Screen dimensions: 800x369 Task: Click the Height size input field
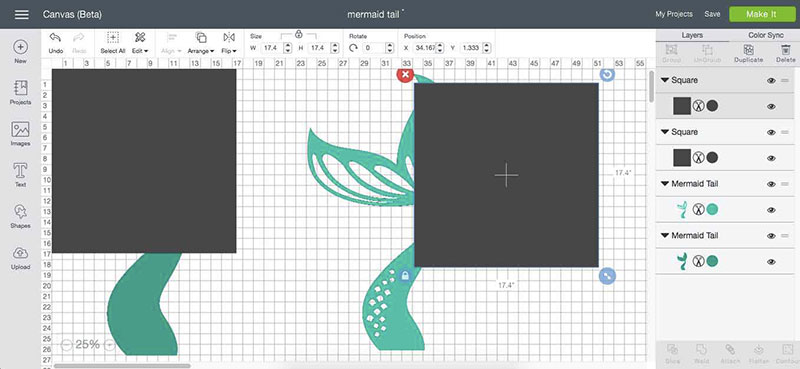tap(319, 48)
